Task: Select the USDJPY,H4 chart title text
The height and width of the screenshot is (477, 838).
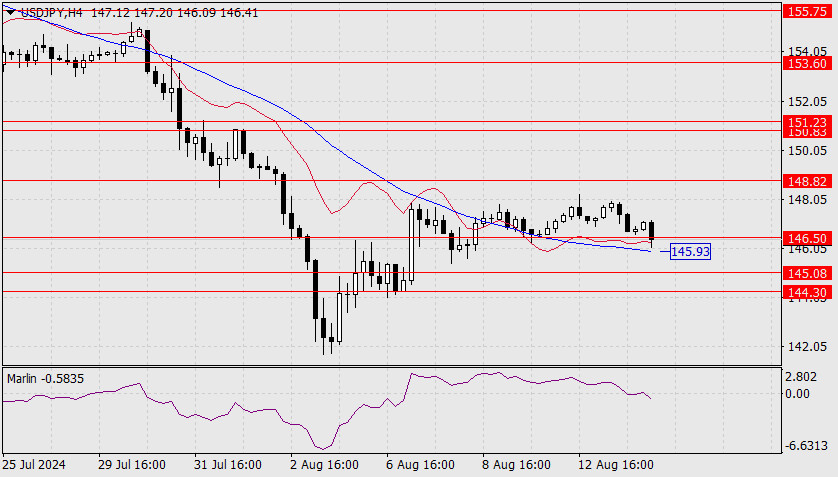Action: [x=51, y=12]
